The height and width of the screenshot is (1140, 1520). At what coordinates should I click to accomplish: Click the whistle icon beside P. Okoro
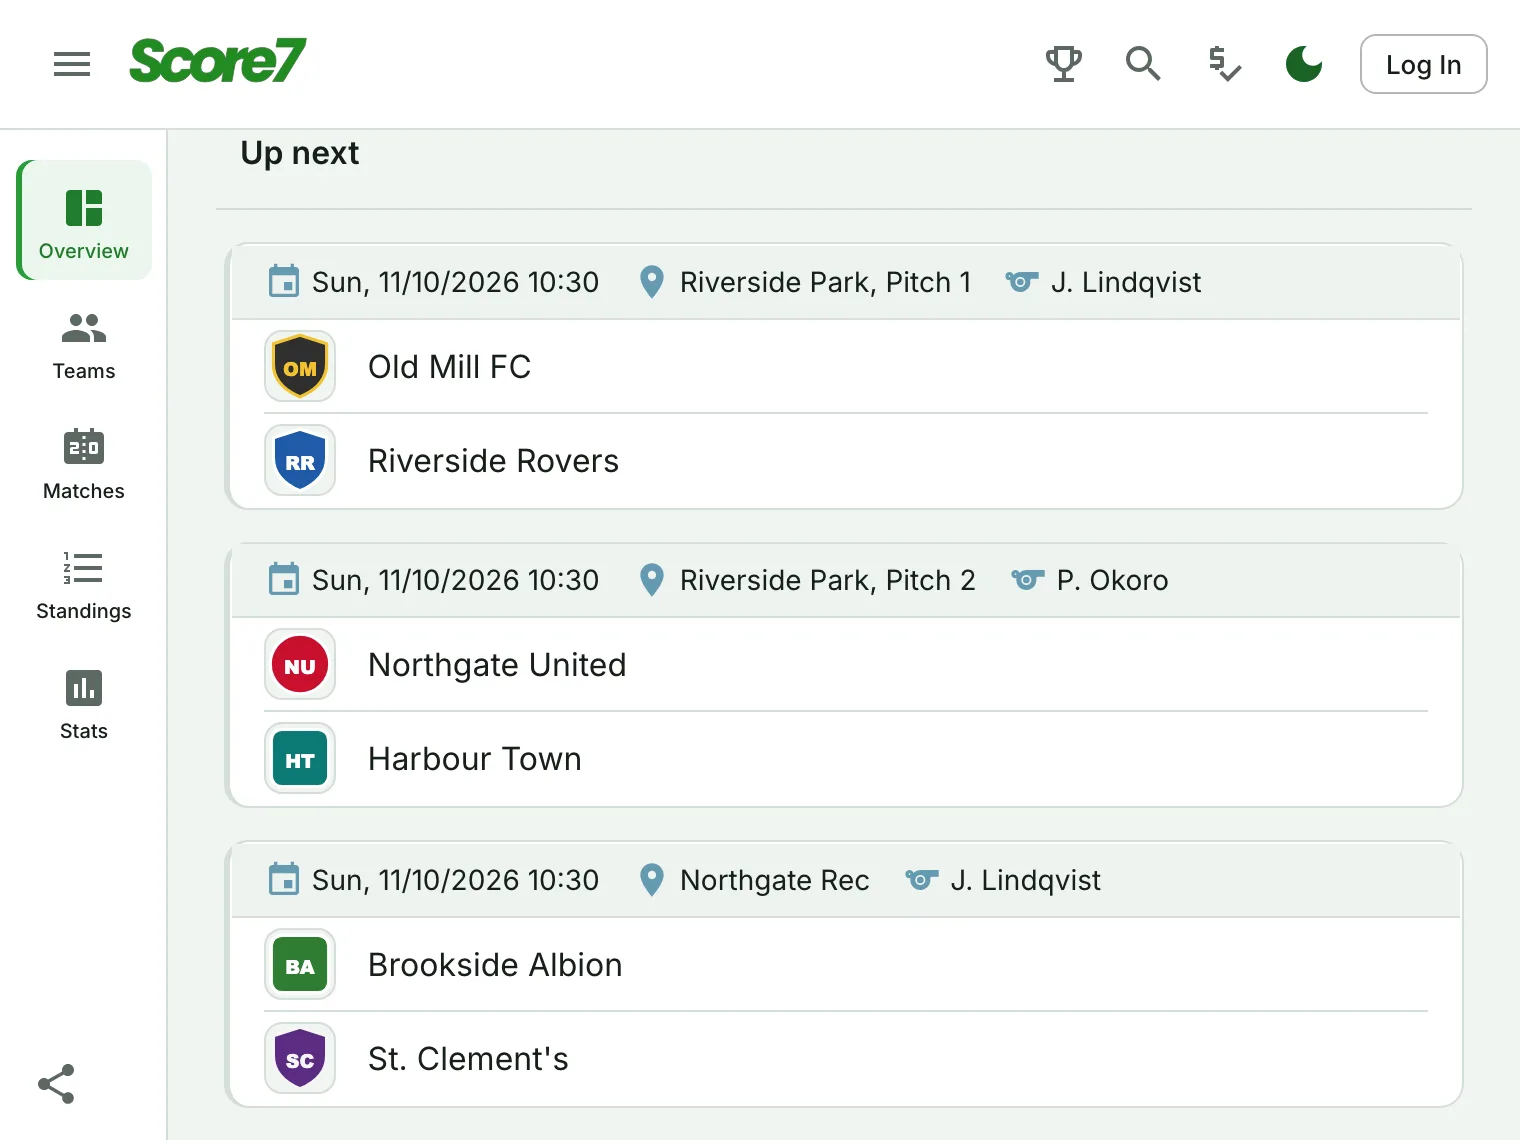click(x=1027, y=580)
